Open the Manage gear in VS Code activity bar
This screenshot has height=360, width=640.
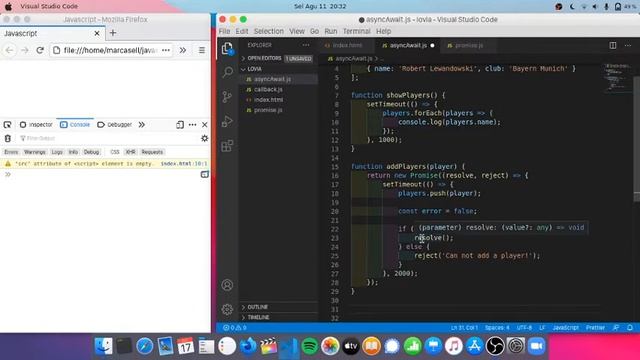click(227, 309)
